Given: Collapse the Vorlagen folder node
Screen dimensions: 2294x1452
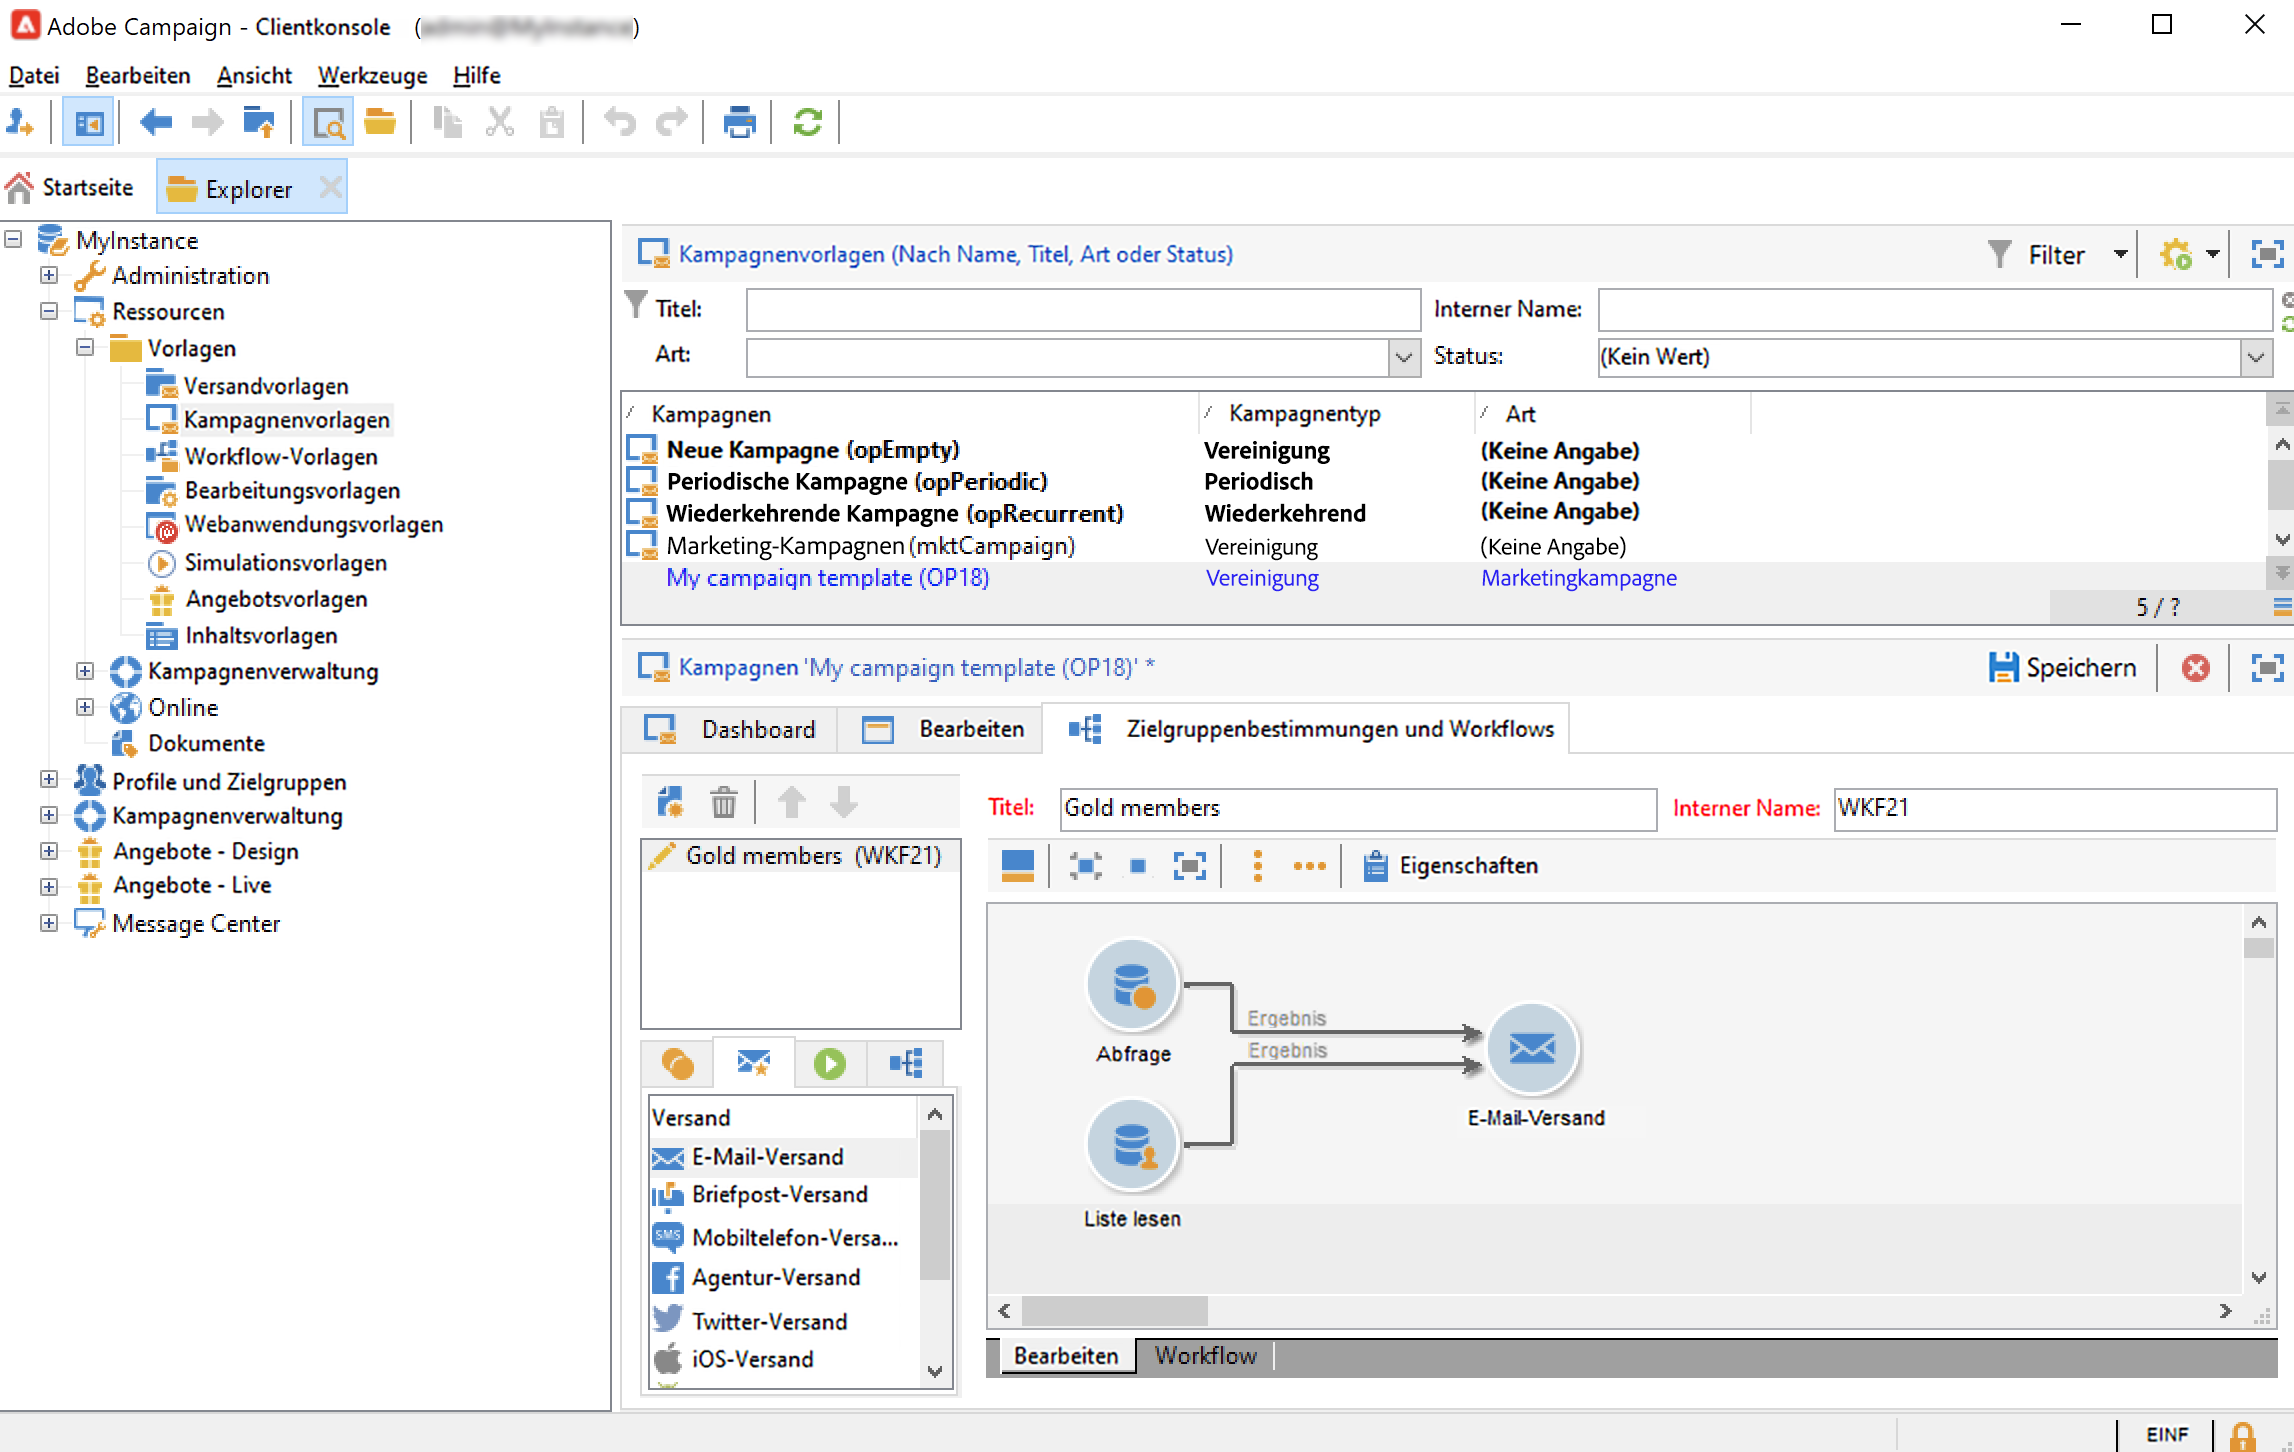Looking at the screenshot, I should click(x=85, y=348).
